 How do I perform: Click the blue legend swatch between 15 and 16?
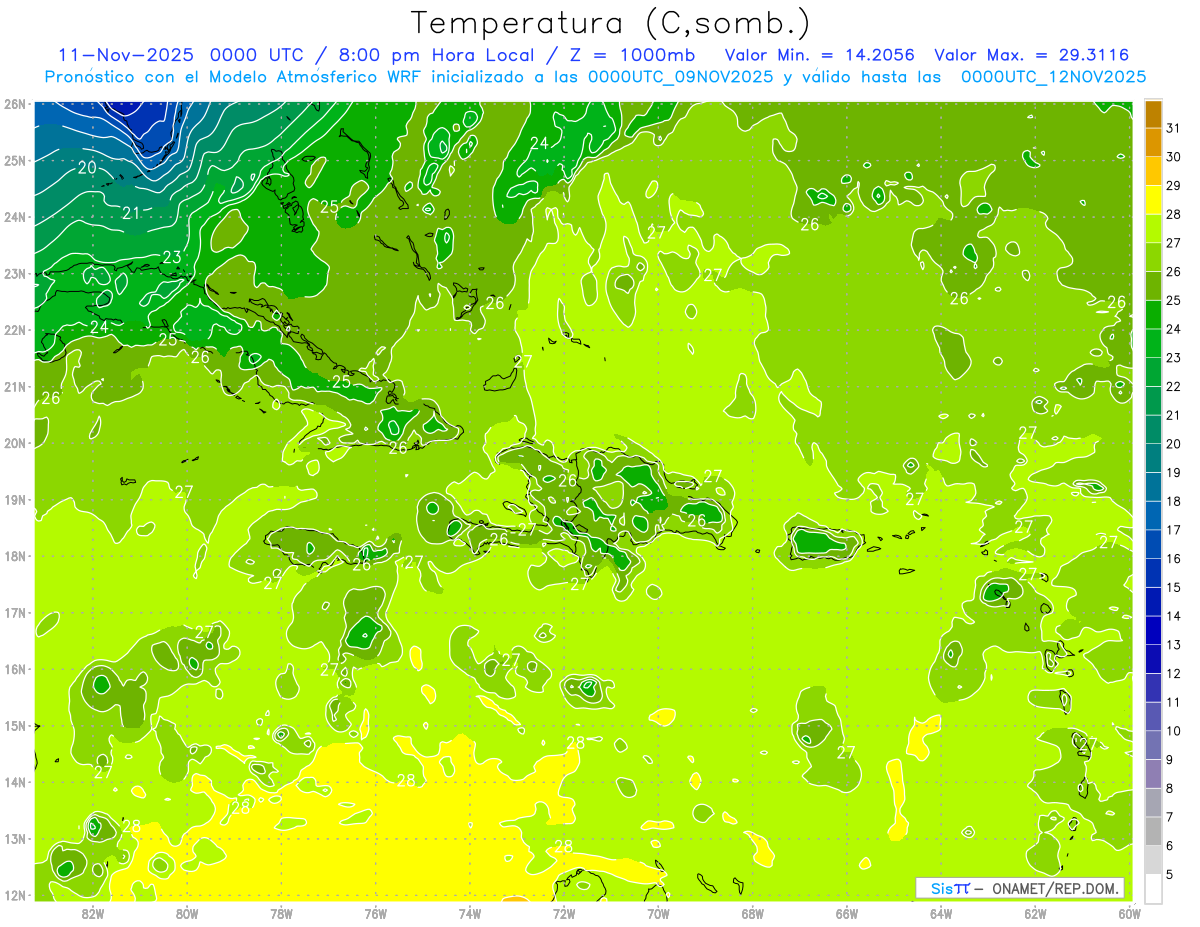[x=1153, y=573]
